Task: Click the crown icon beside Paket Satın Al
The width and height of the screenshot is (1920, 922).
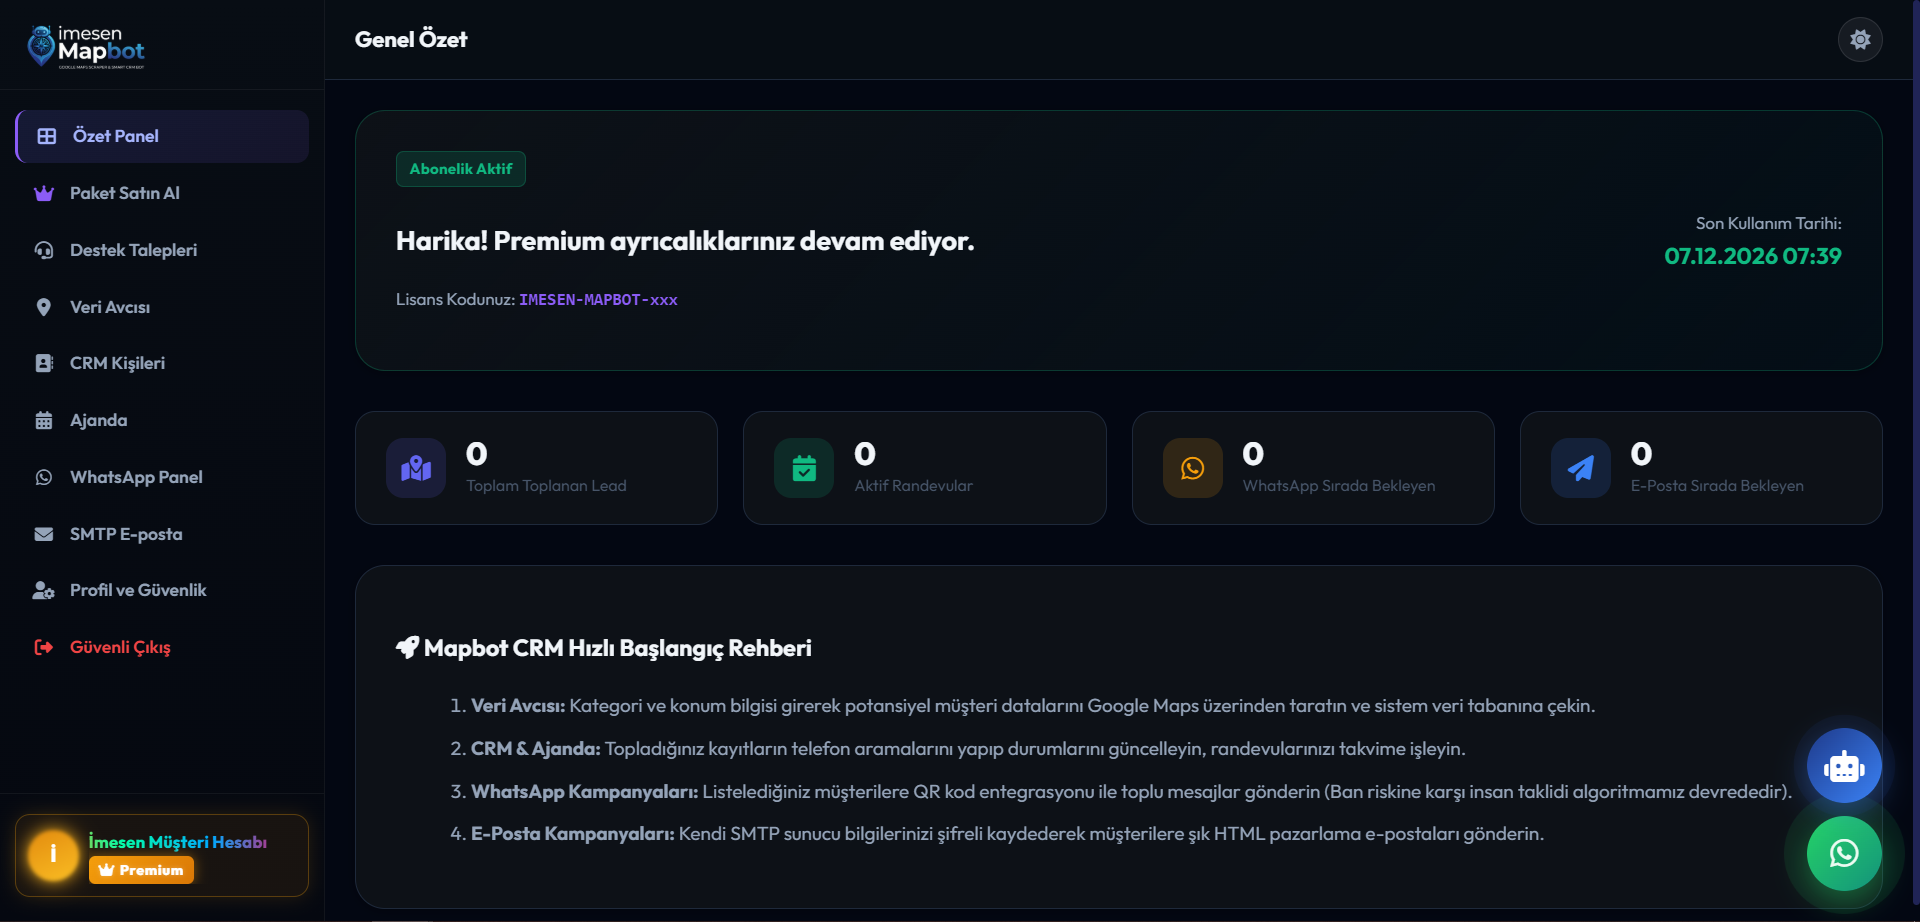Action: pos(44,193)
